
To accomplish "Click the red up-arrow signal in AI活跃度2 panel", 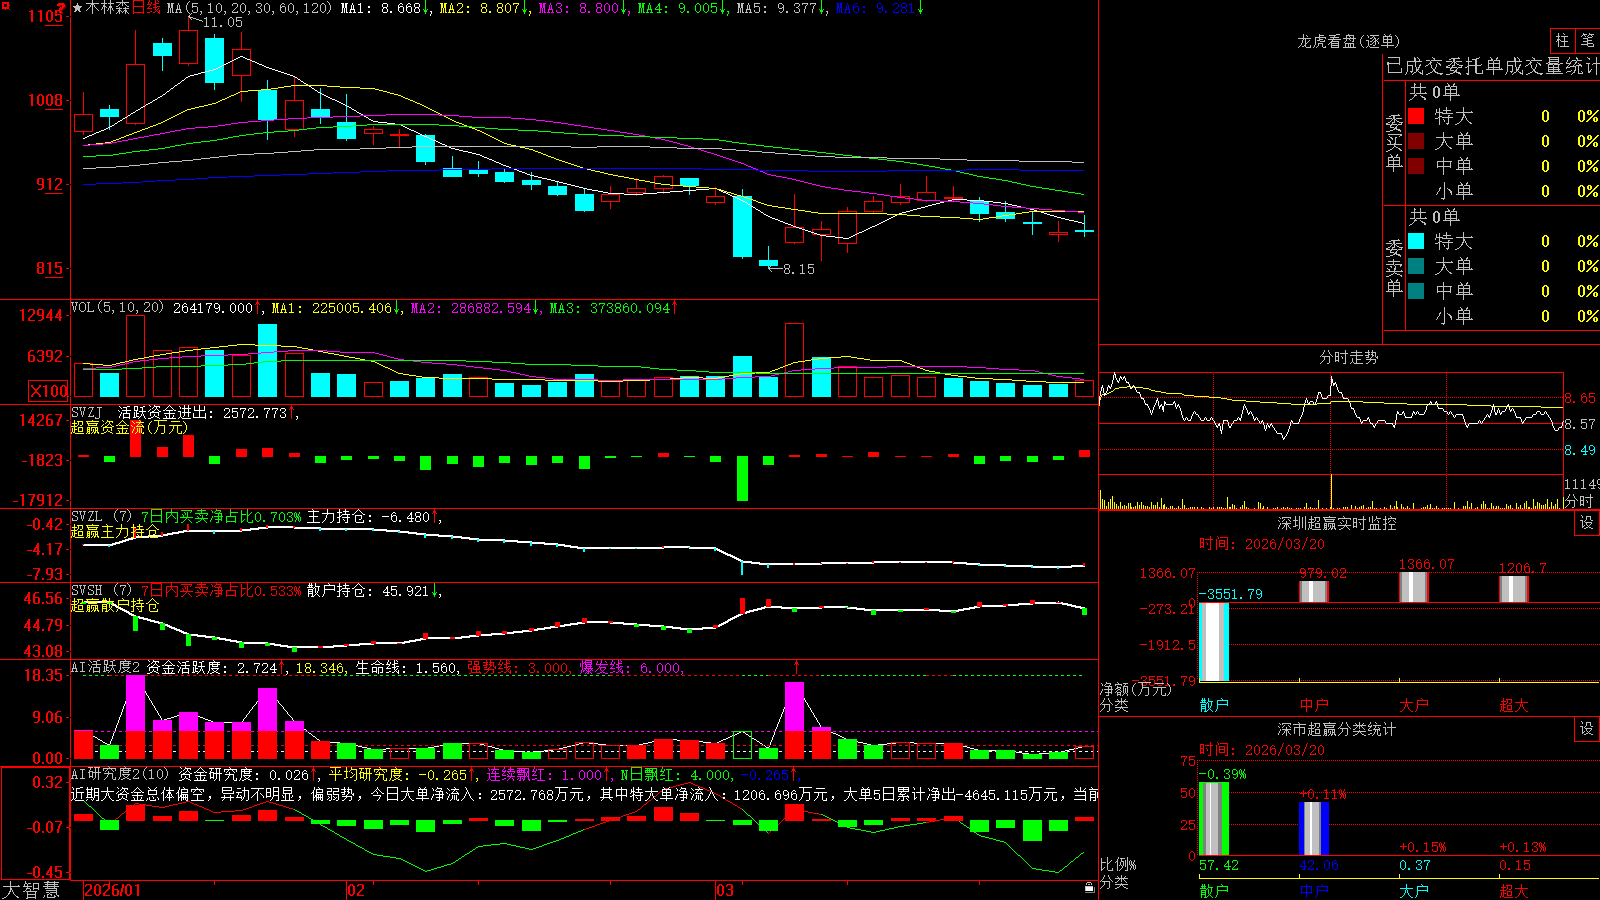I will [x=796, y=667].
